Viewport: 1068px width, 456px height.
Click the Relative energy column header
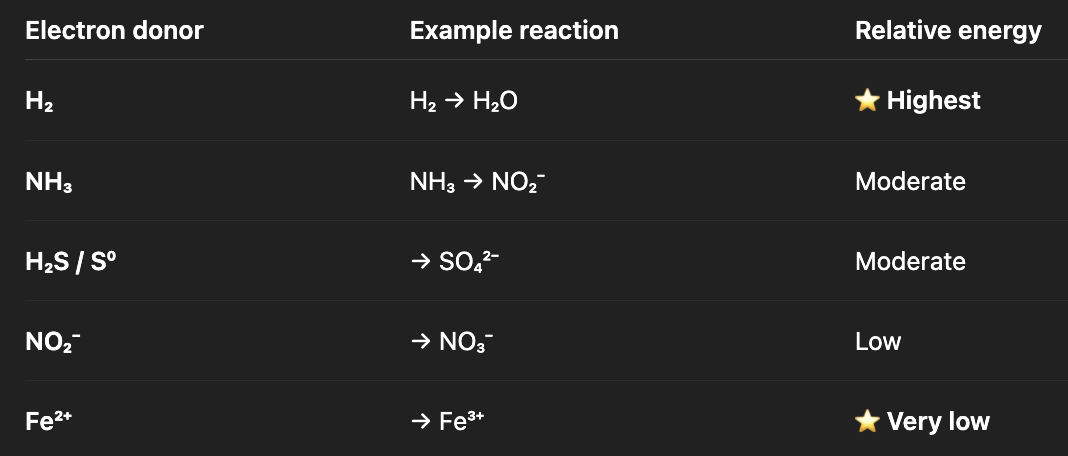tap(947, 31)
